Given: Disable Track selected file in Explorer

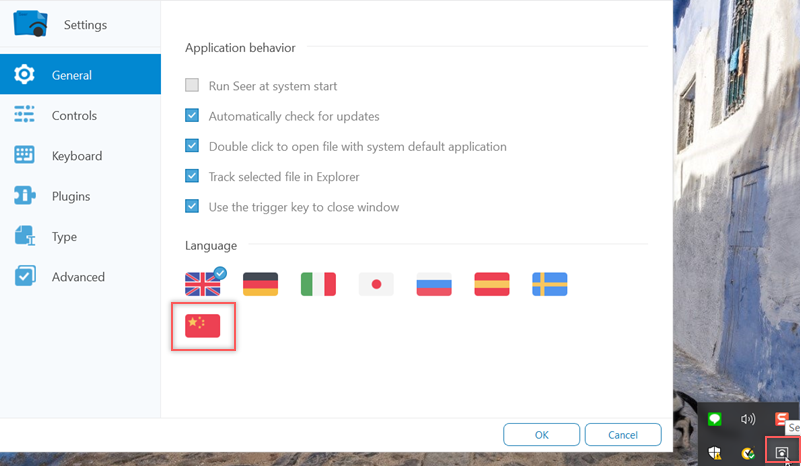Looking at the screenshot, I should pyautogui.click(x=192, y=176).
